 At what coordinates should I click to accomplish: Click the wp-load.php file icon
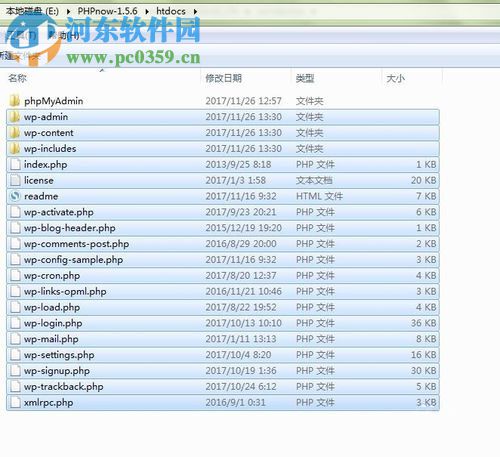coord(15,307)
